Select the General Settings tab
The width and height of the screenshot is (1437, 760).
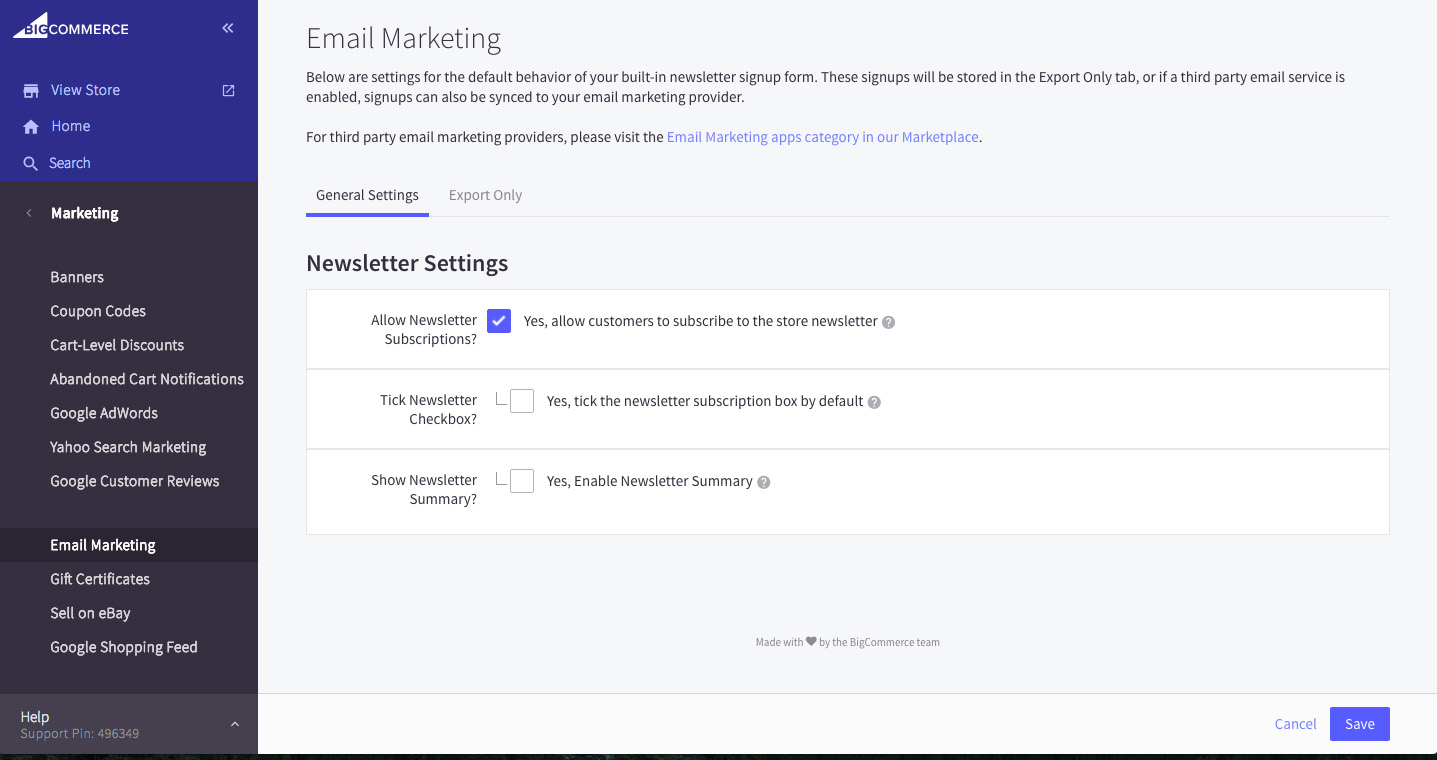[x=367, y=195]
